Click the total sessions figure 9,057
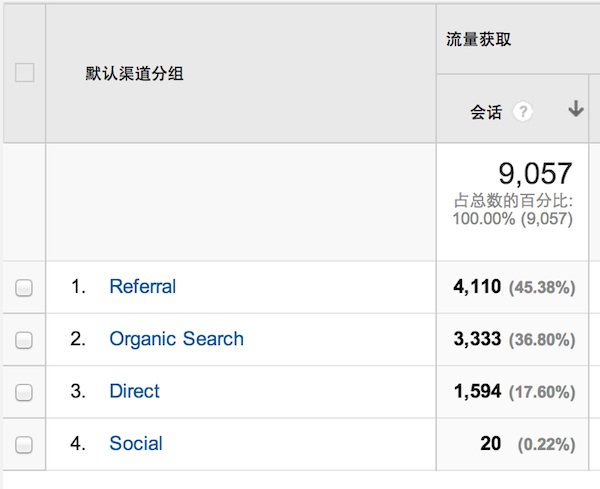600x489 pixels. 535,173
